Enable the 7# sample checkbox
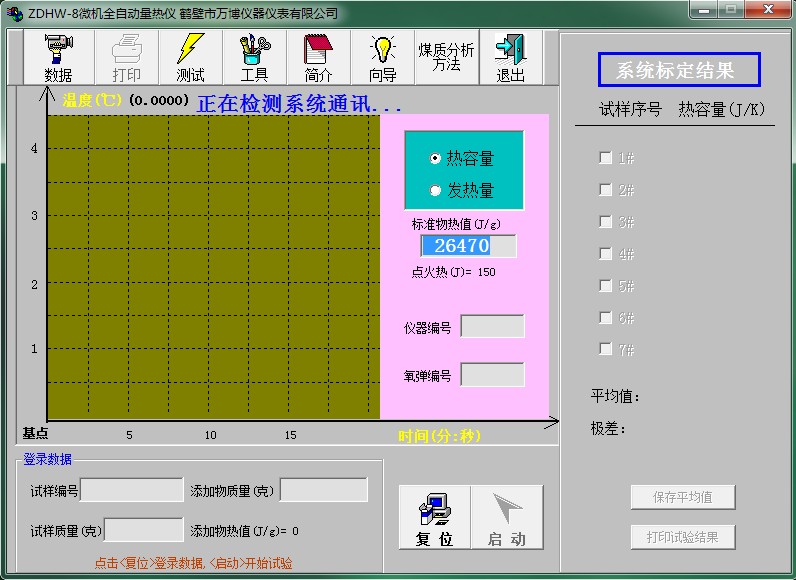The width and height of the screenshot is (796, 580). pos(605,349)
